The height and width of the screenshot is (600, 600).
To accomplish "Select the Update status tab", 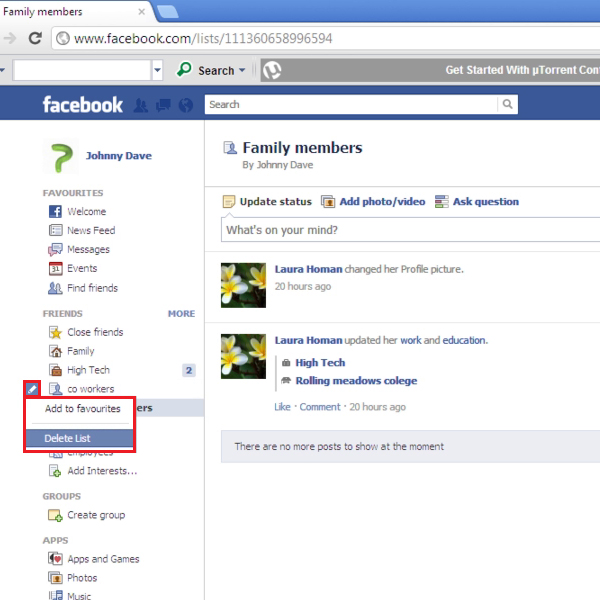I will click(267, 202).
